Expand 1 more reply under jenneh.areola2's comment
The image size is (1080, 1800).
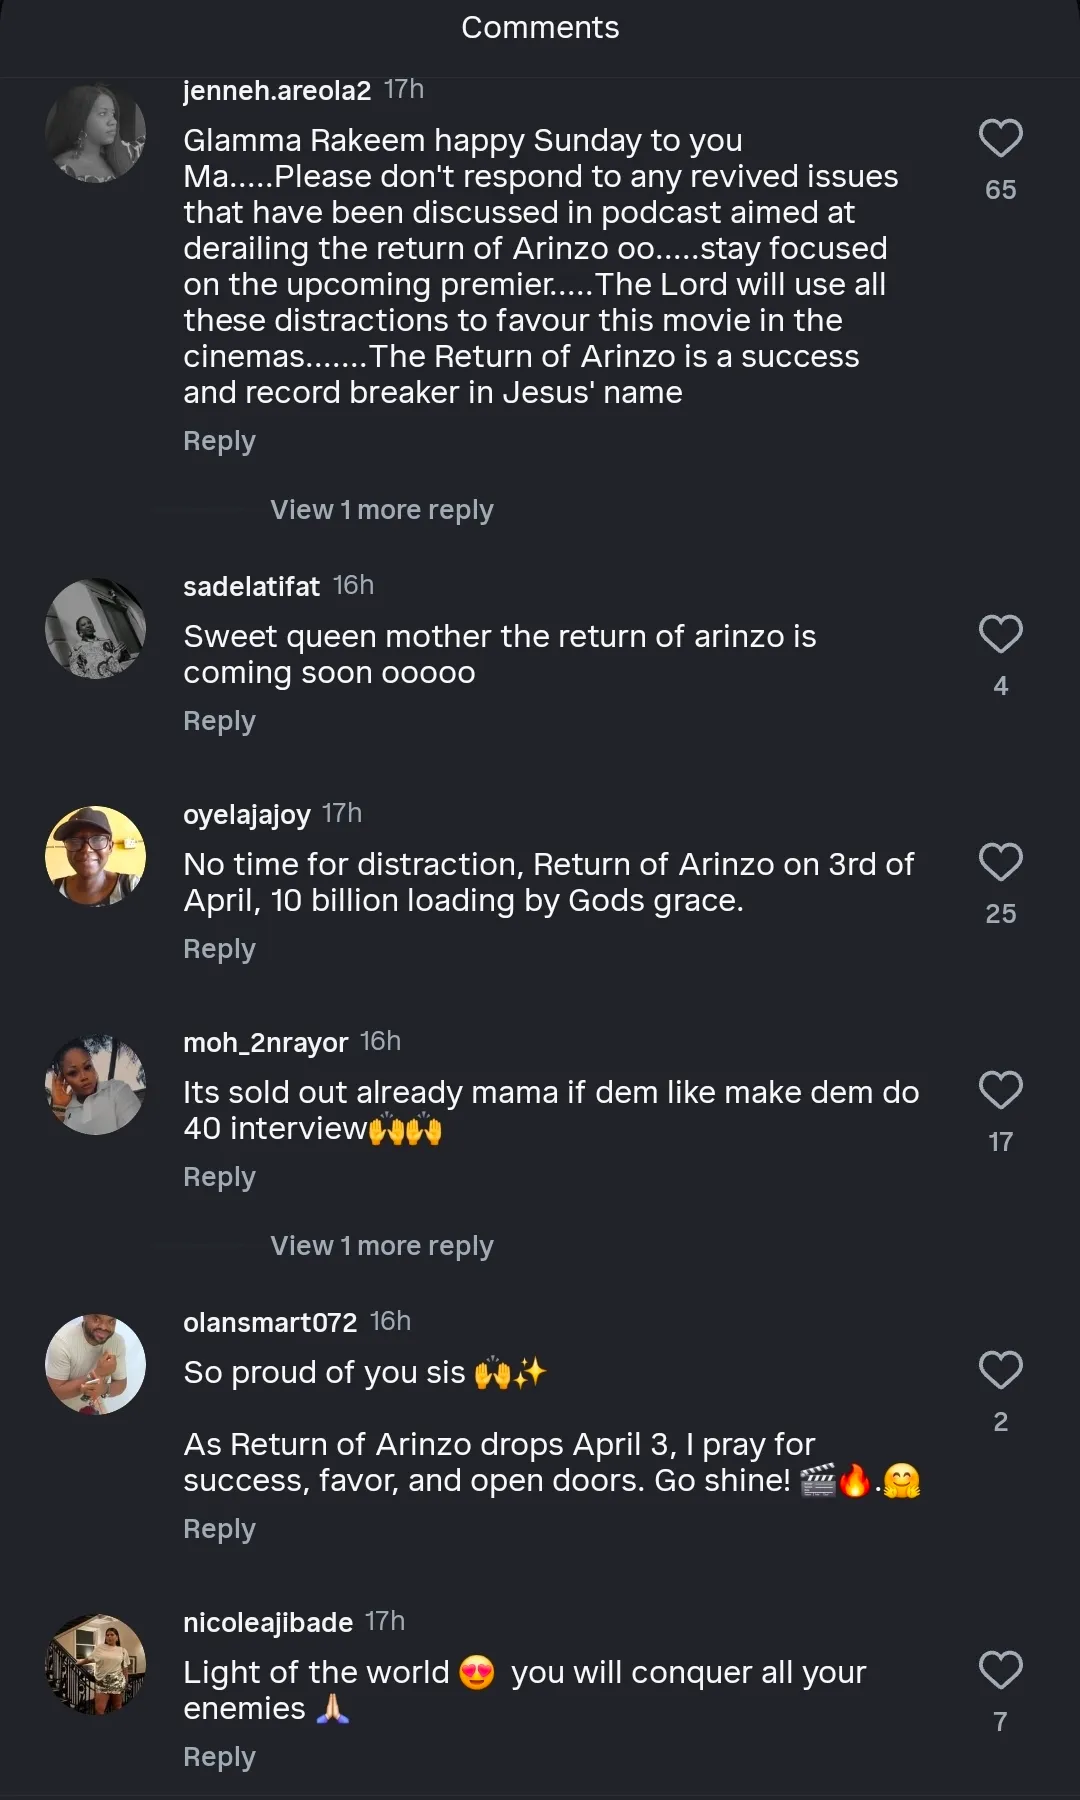(x=381, y=510)
